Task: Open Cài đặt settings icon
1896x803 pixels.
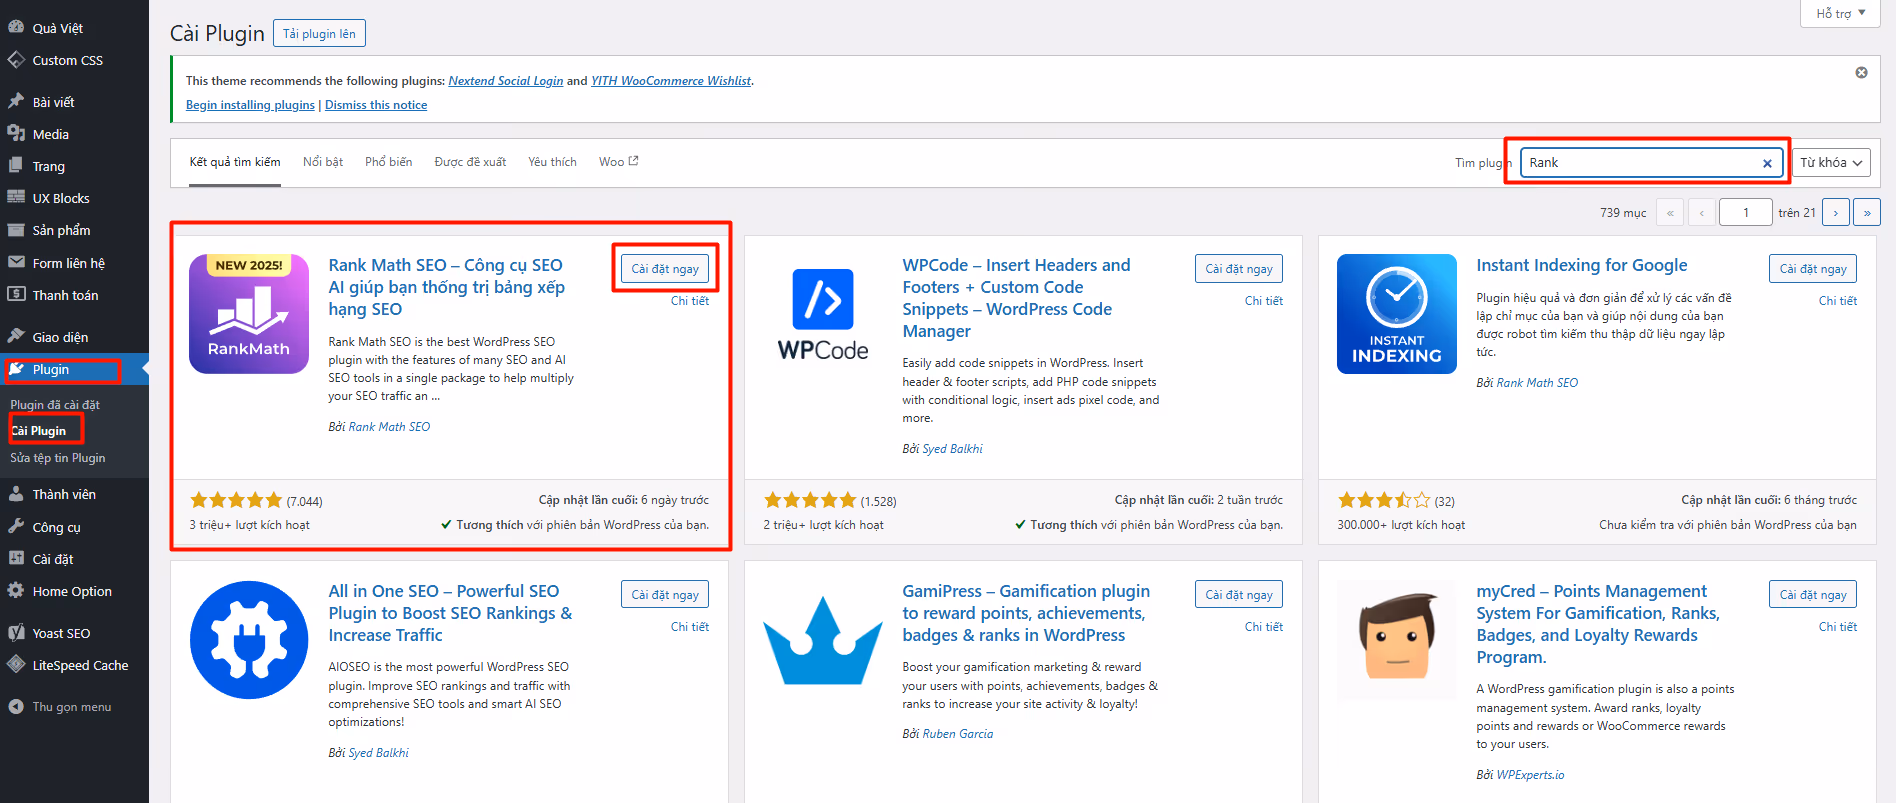Action: coord(16,559)
